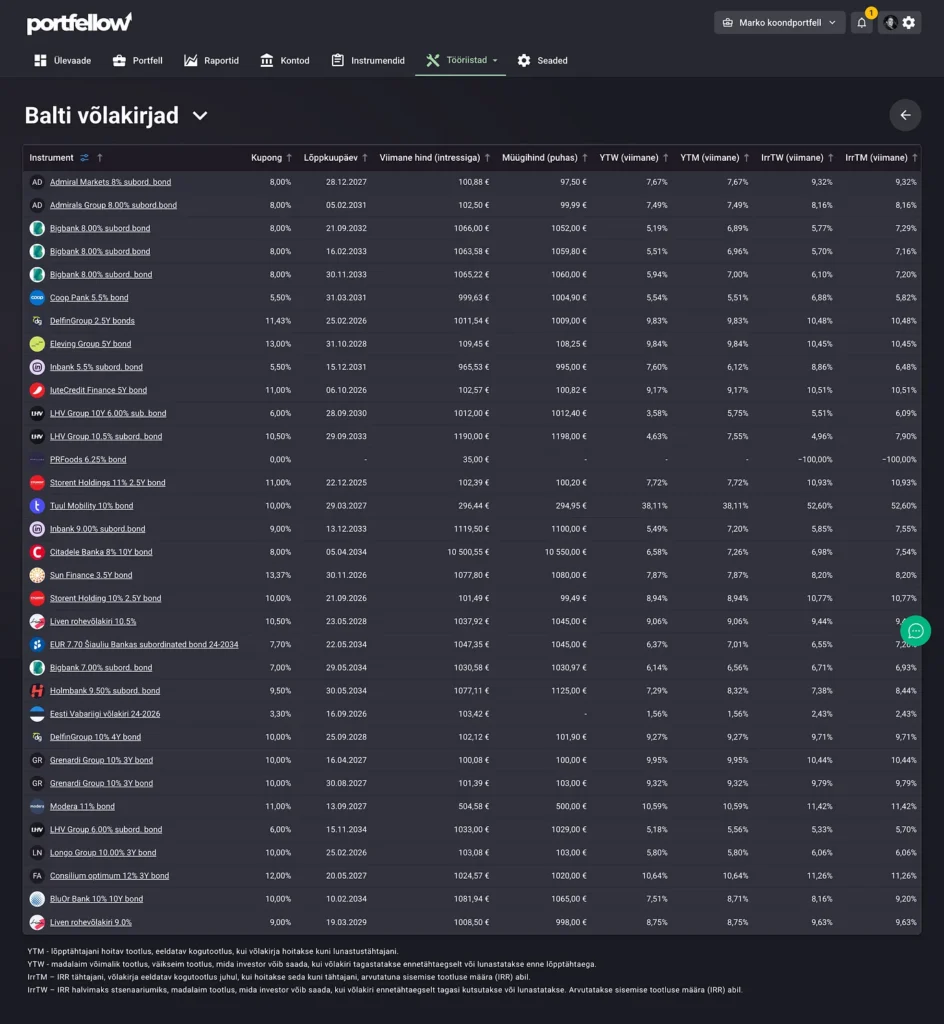Viewport: 944px width, 1024px height.
Task: Sort by YTW (viimane) column
Action: [634, 157]
